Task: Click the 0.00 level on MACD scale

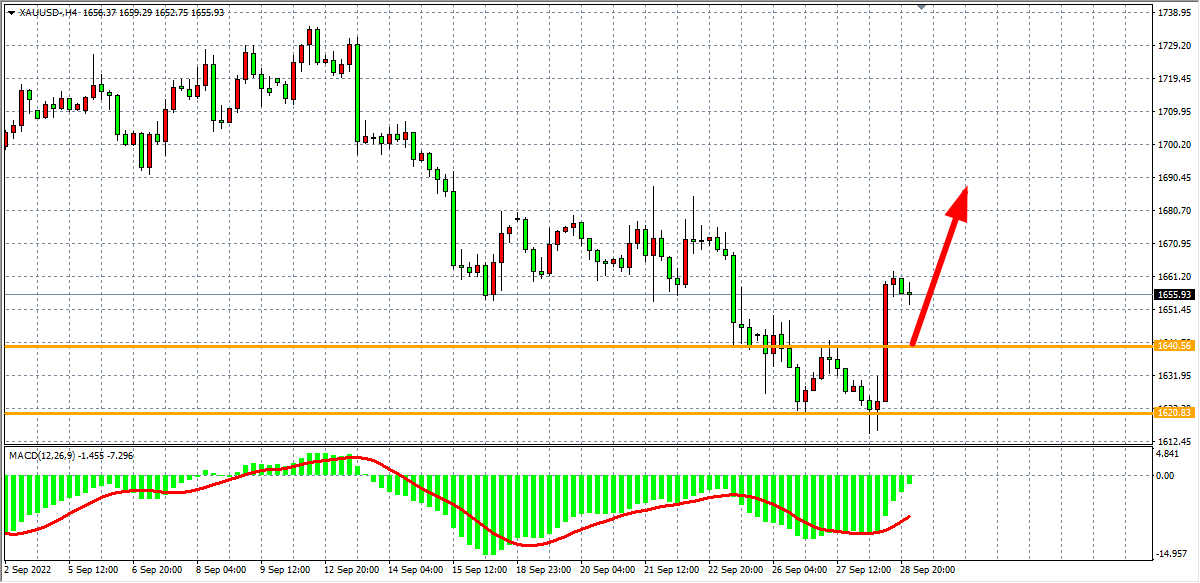Action: point(1166,476)
